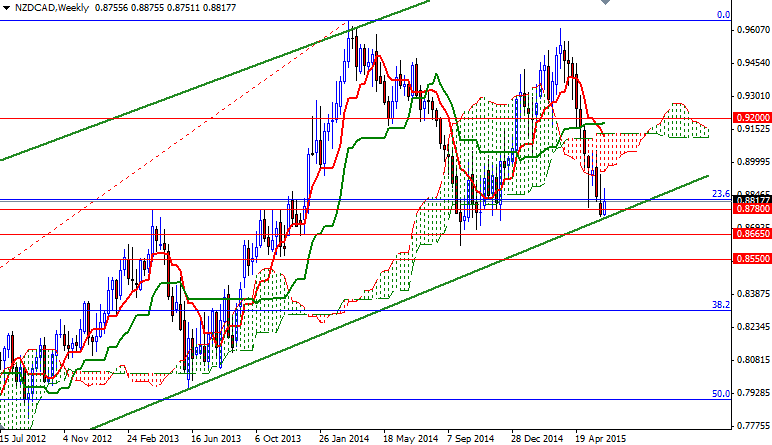Screen dimensions: 772x445
Task: Click the 0.79285 price axis value
Action: pos(753,393)
